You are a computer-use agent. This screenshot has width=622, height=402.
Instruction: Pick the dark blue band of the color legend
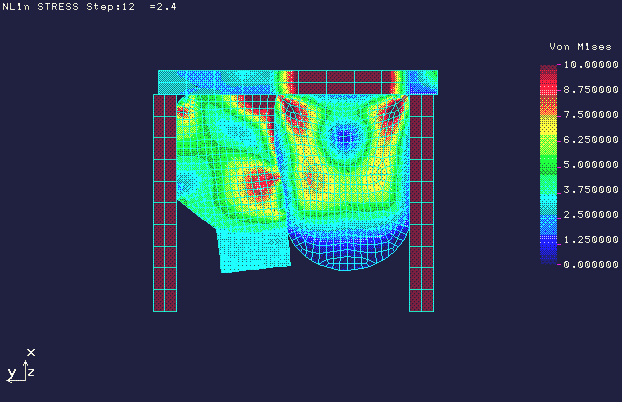(548, 253)
